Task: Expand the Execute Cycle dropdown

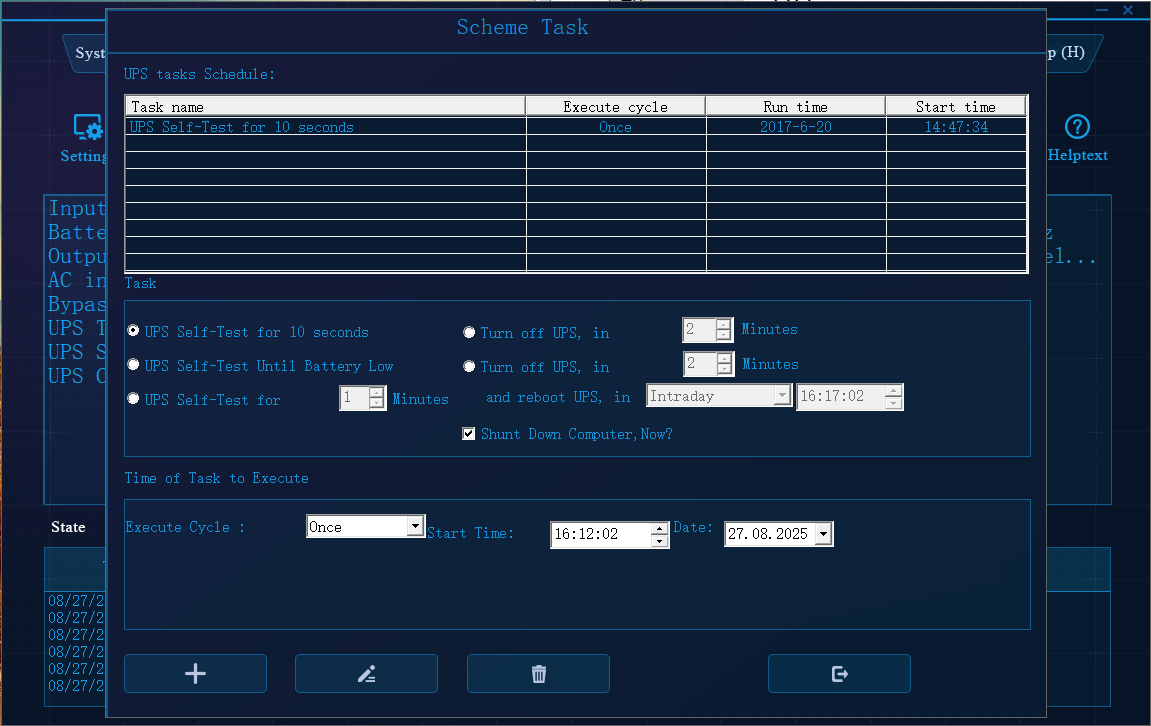Action: pyautogui.click(x=415, y=527)
